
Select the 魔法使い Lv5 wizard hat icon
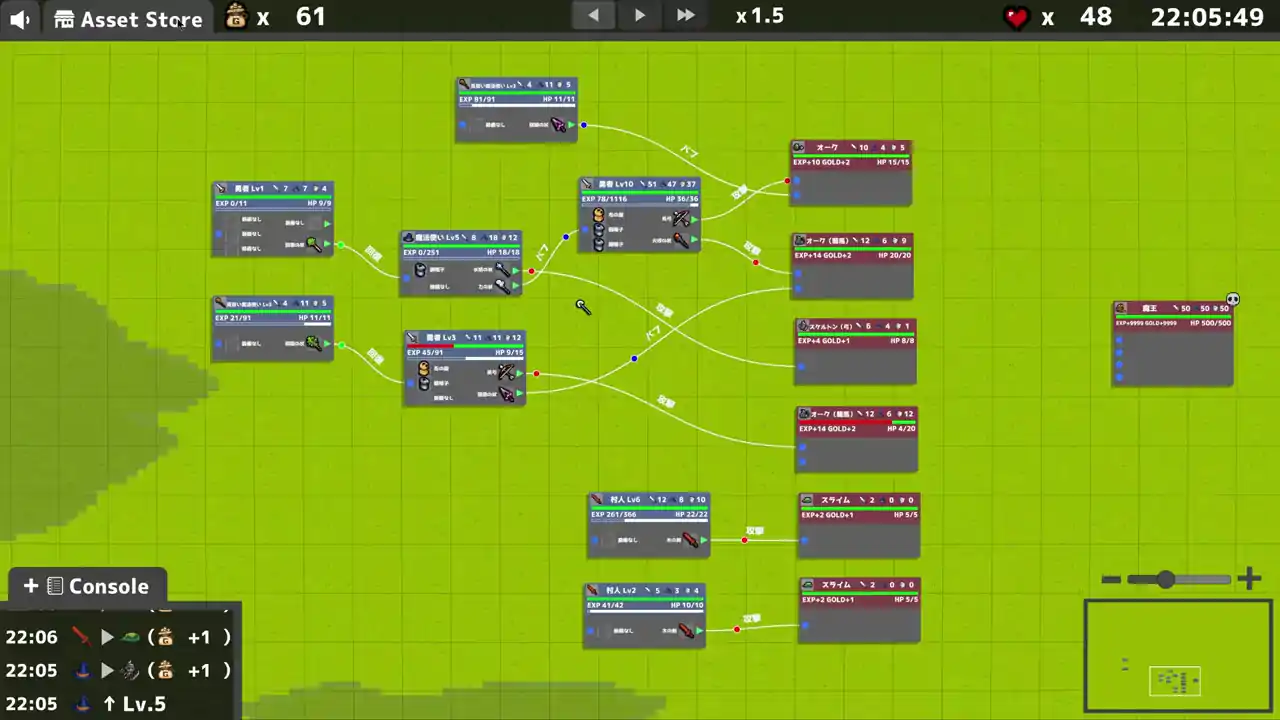tap(408, 237)
